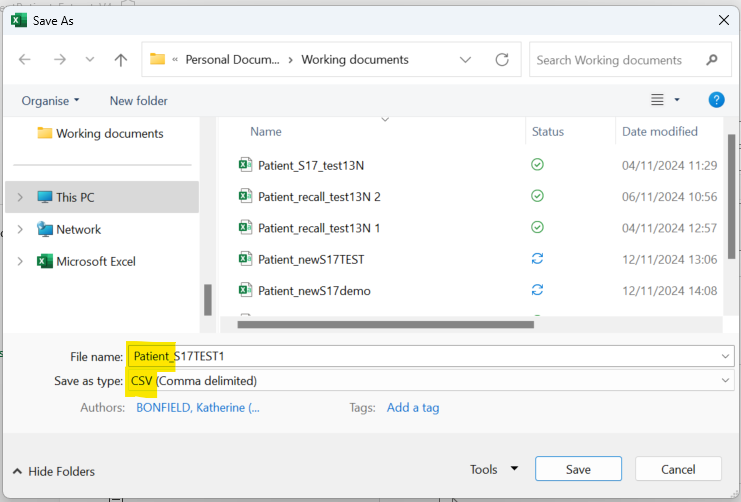Expand the Microsoft Excel node
741x502 pixels.
[x=20, y=261]
